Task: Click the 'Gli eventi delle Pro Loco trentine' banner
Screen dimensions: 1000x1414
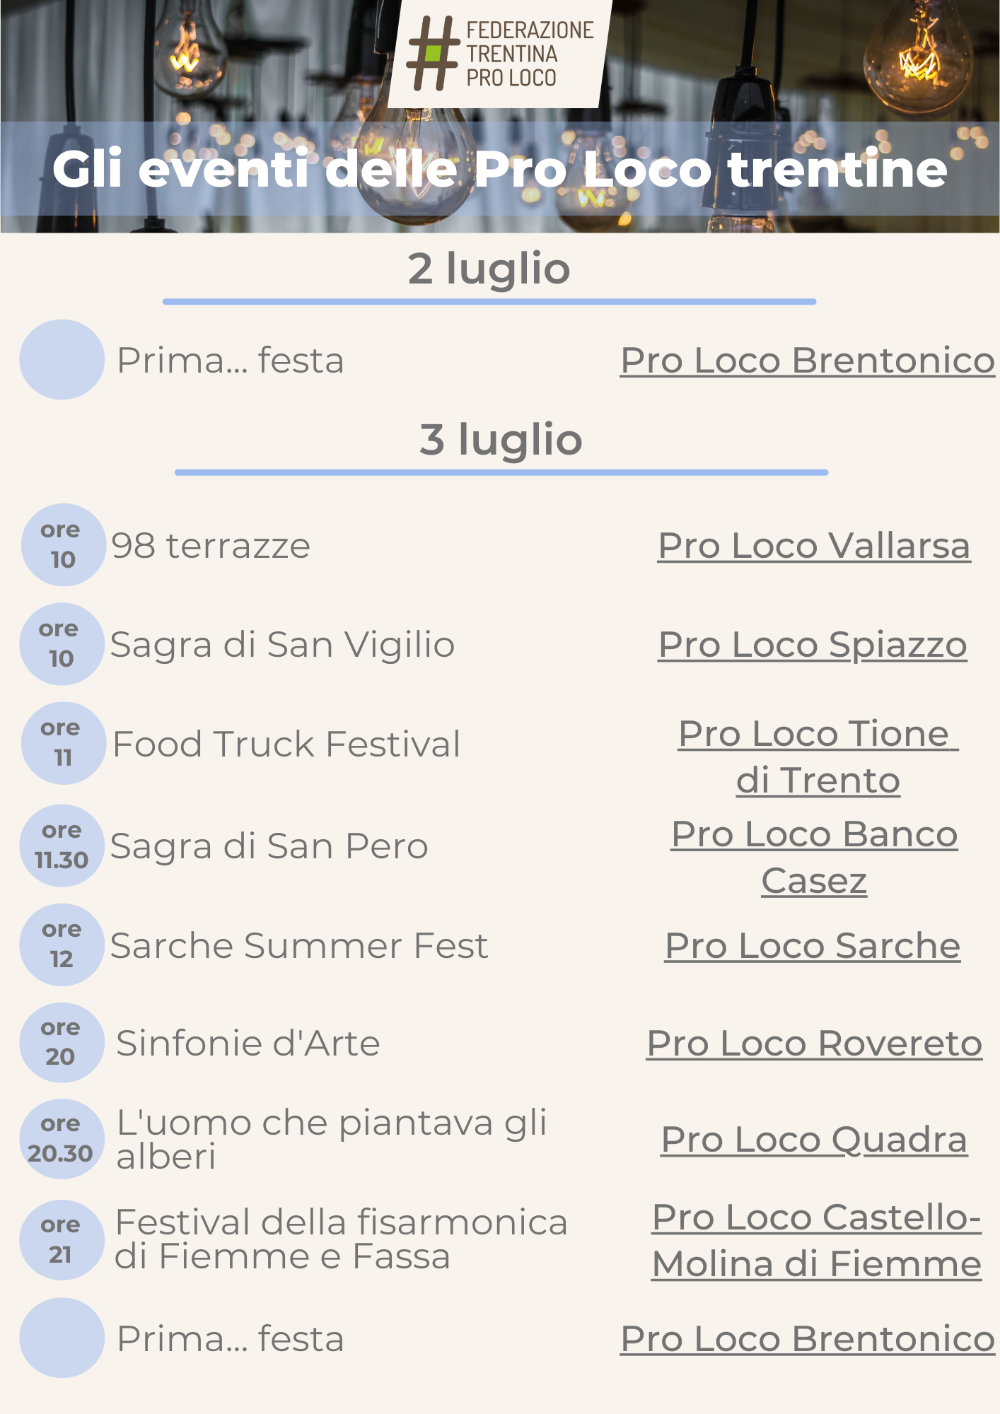Action: pyautogui.click(x=500, y=169)
